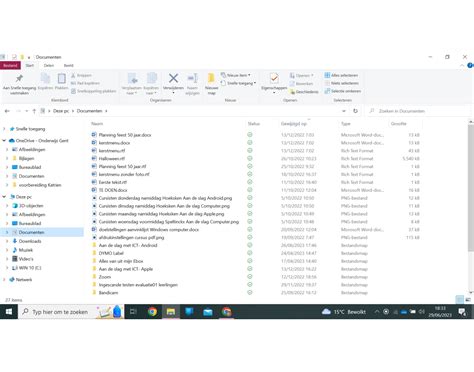Screen dimensions: 474x372
Task: Choose Snelkoppeling plakken in the ribbon
Action: pos(93,91)
